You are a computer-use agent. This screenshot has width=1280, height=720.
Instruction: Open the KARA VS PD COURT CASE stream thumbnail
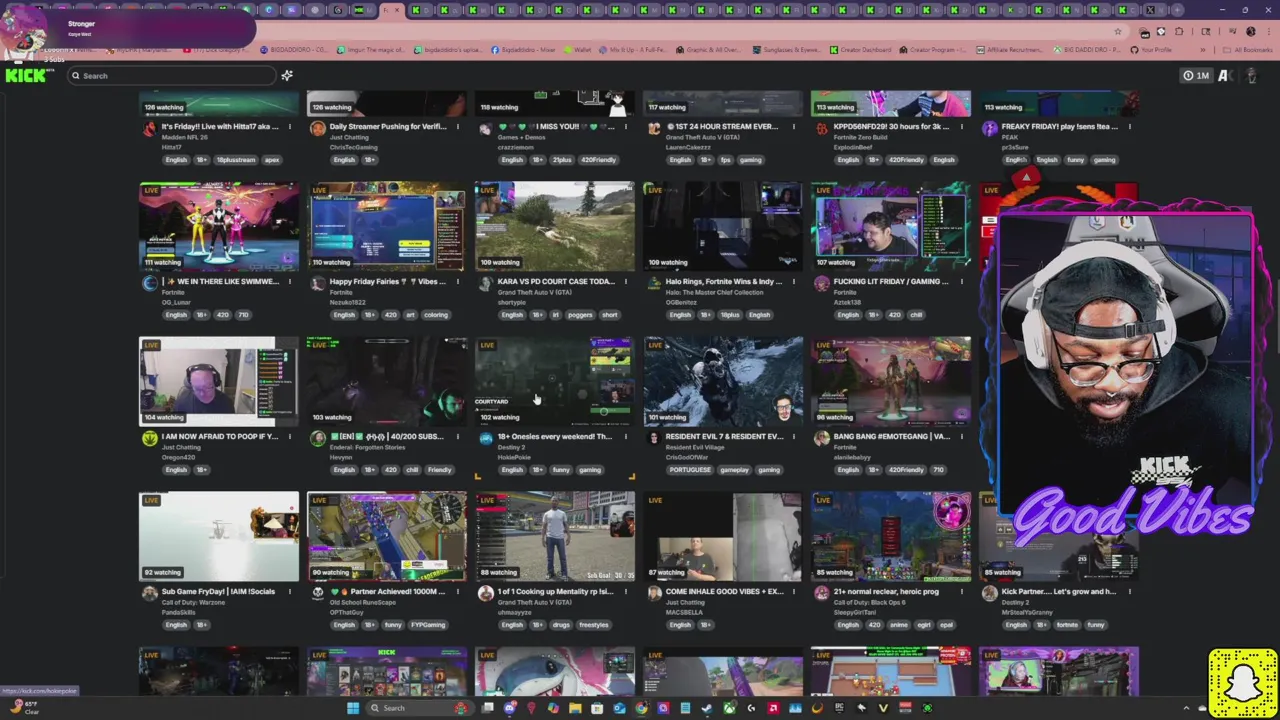(x=555, y=226)
